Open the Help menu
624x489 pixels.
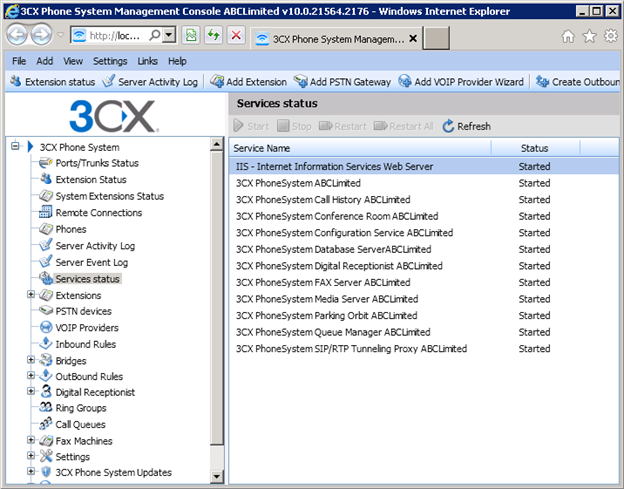tap(177, 61)
